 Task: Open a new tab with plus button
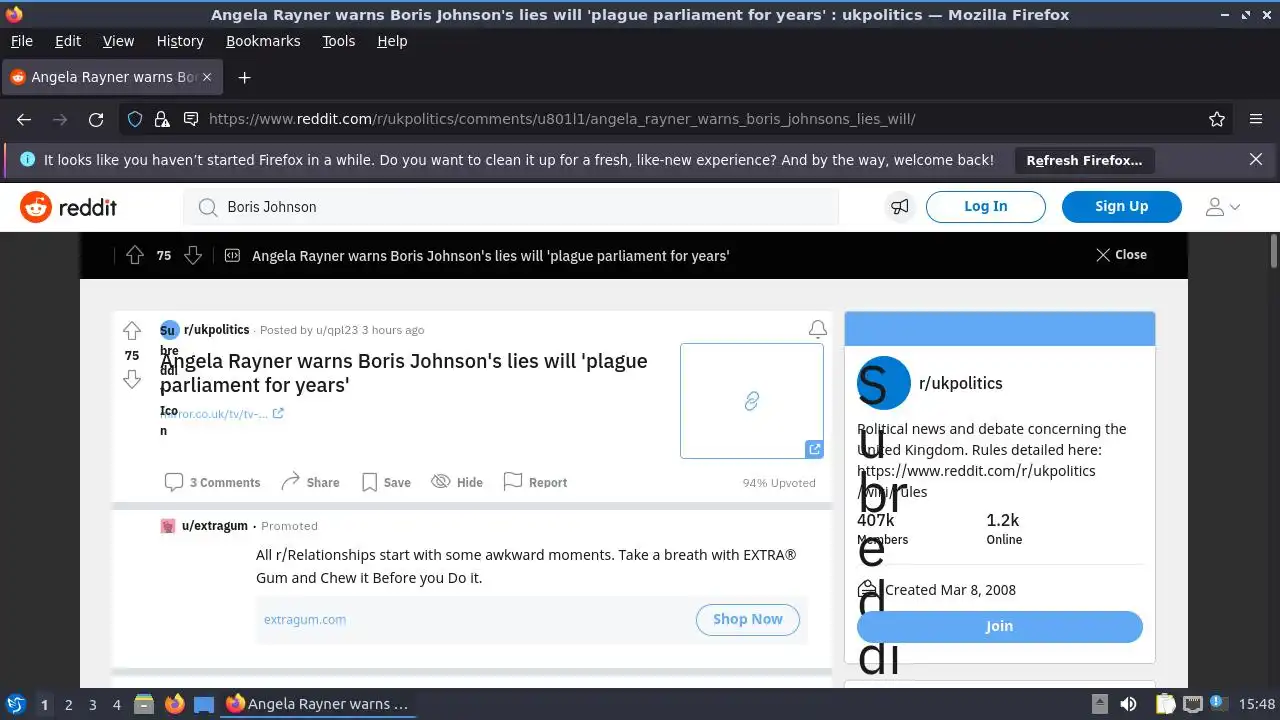[x=244, y=77]
